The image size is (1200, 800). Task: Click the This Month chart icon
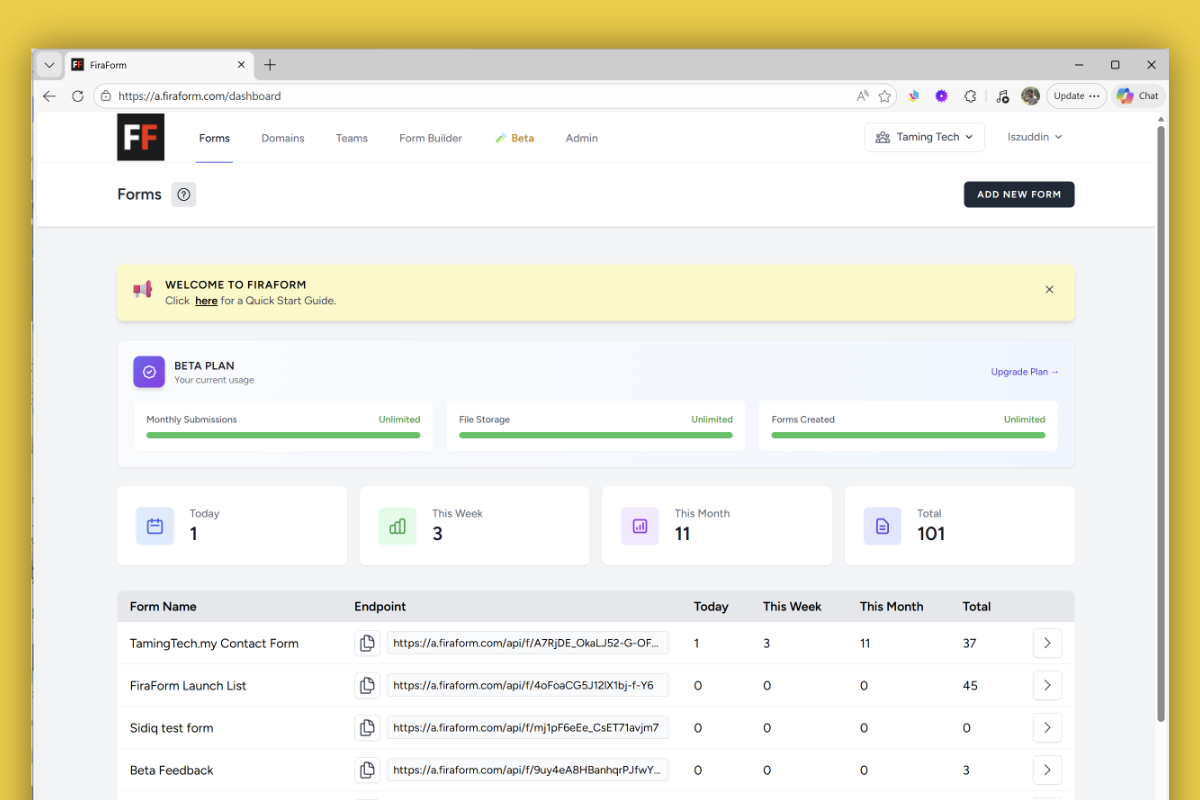coord(640,525)
